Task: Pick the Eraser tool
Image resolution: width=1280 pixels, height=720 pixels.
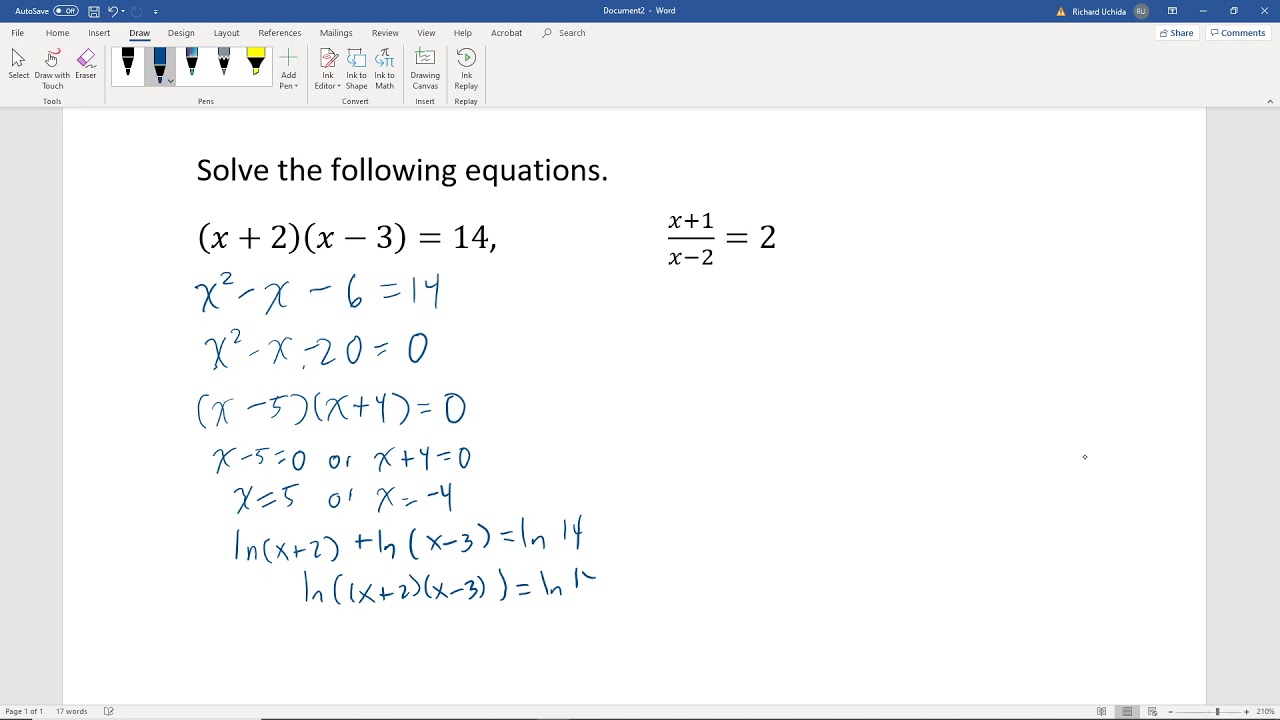Action: click(x=86, y=65)
